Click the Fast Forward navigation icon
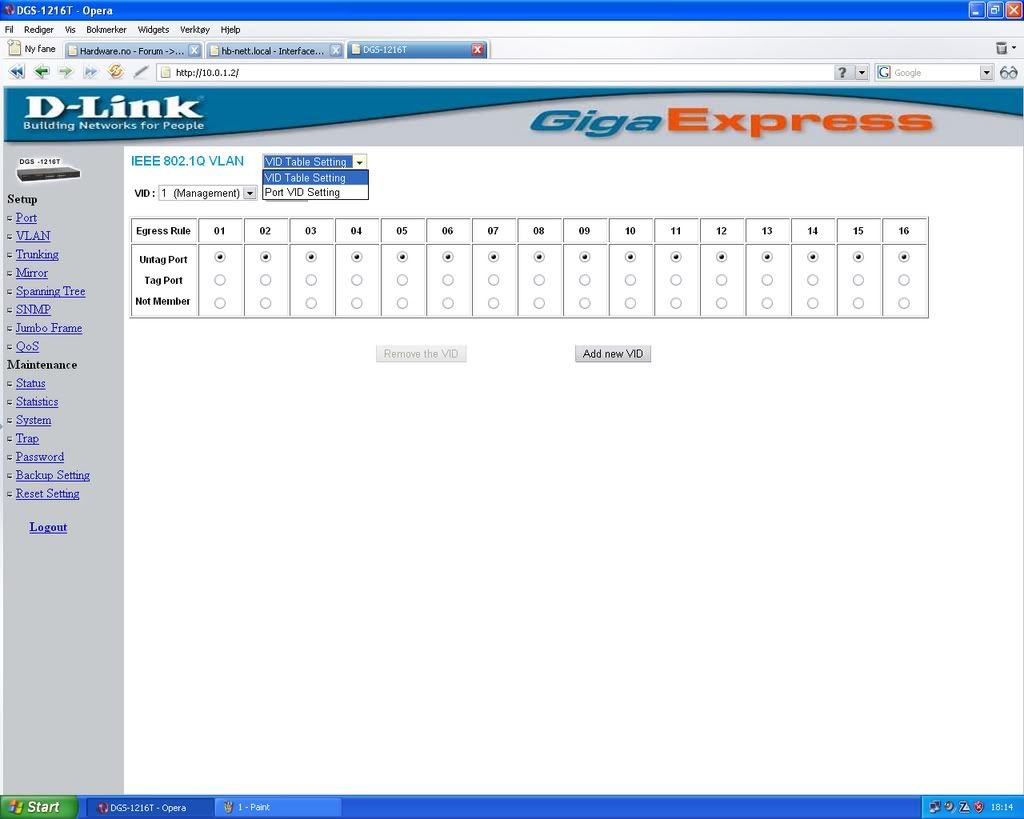Screen dimensions: 1024x819 coord(90,72)
